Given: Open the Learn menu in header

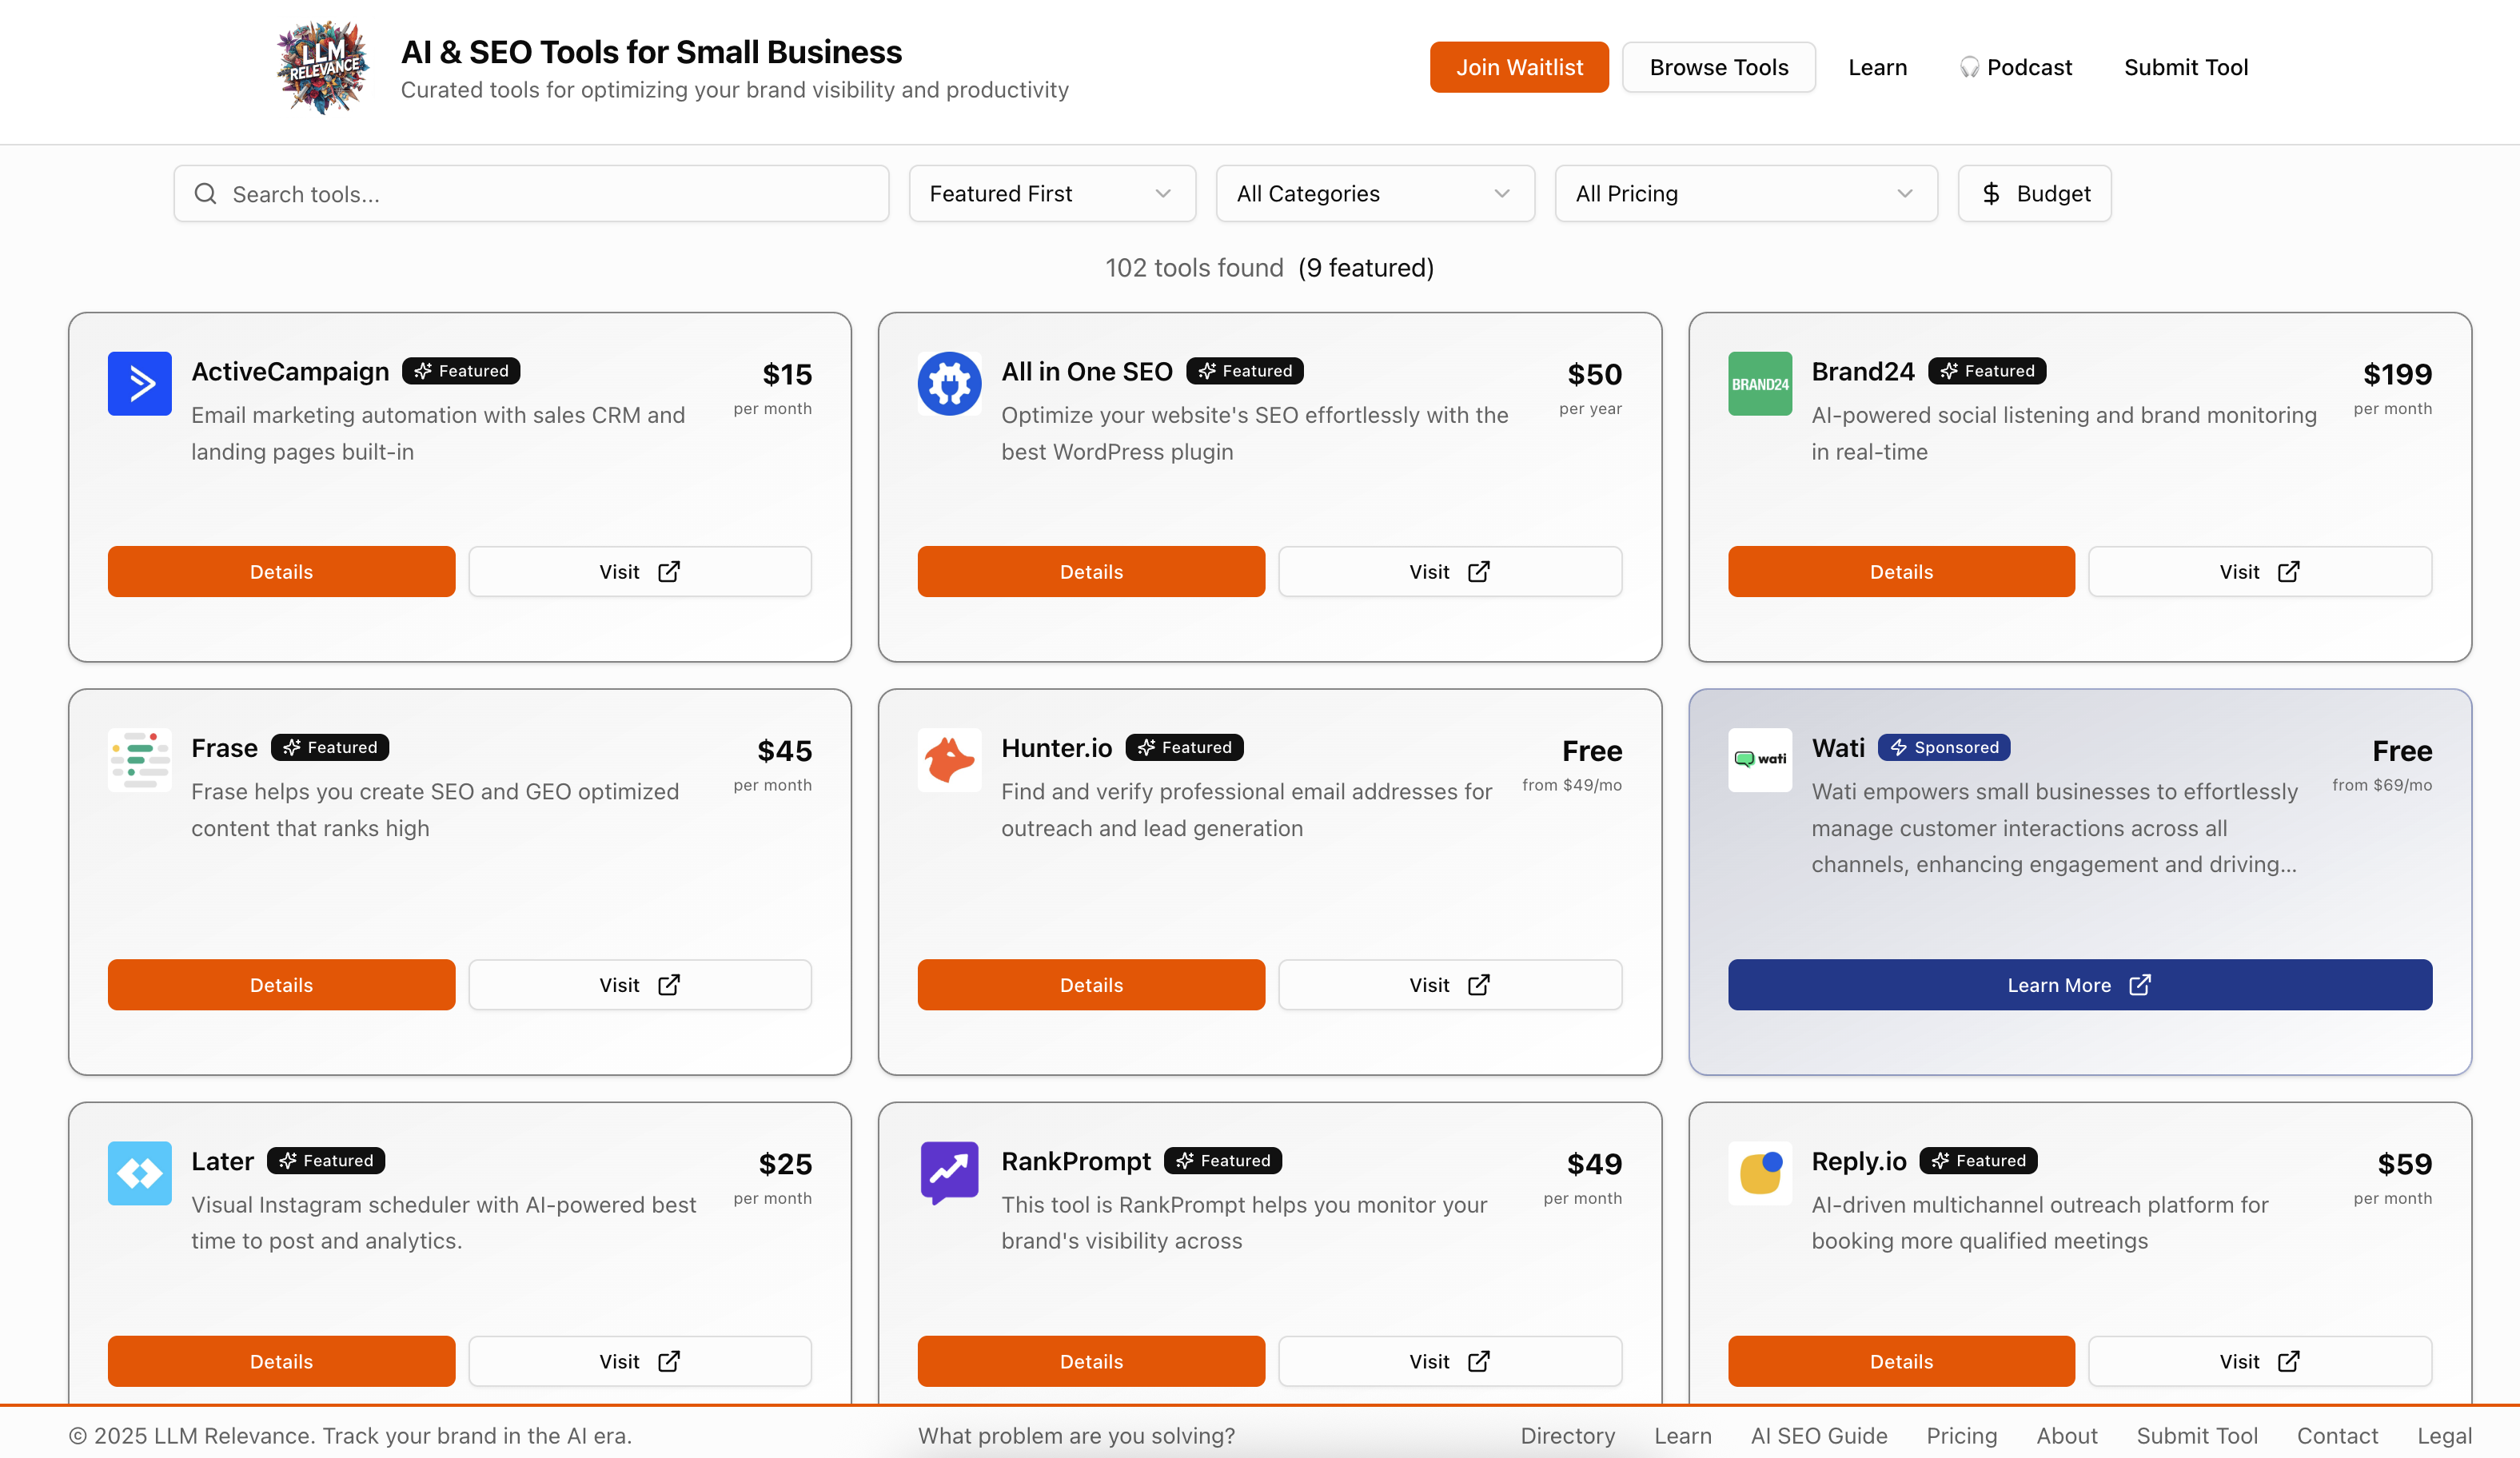Looking at the screenshot, I should (x=1876, y=68).
